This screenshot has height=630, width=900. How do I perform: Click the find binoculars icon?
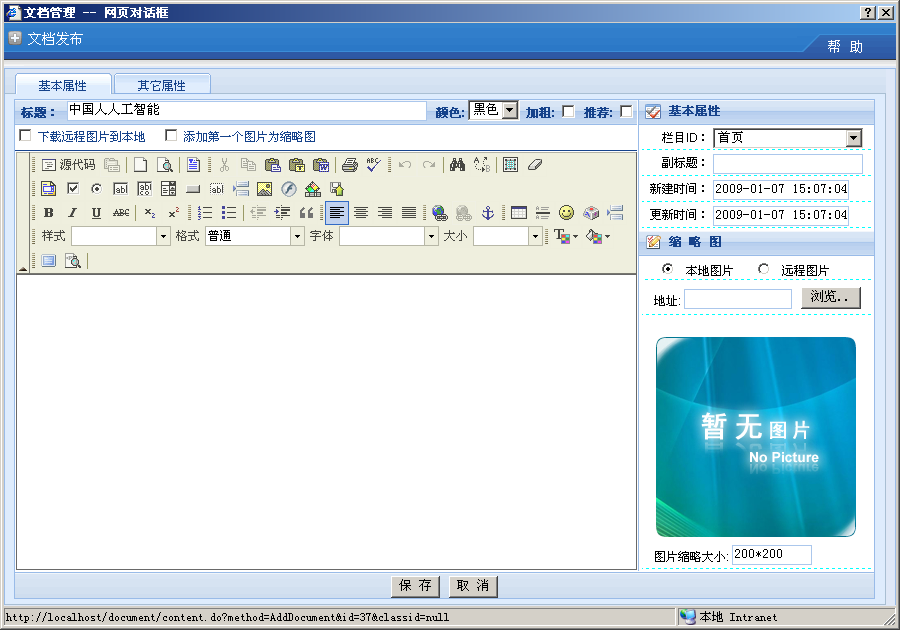pos(457,165)
